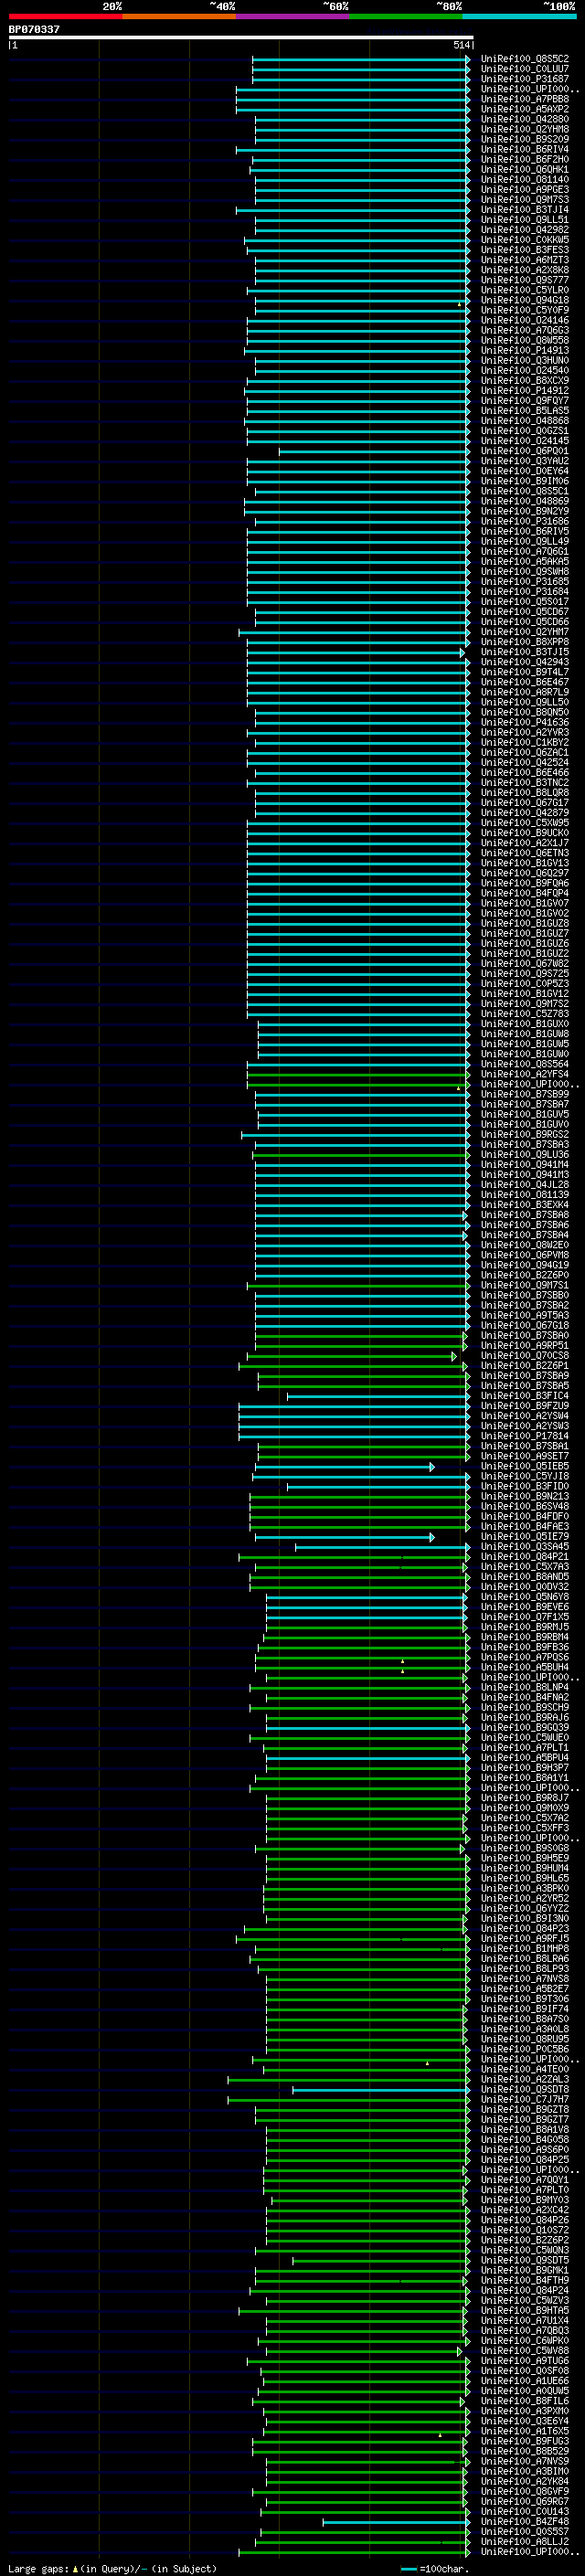Select hit label UniRef100_B3FES3
Screen dimensions: 585x2576
point(525,250)
